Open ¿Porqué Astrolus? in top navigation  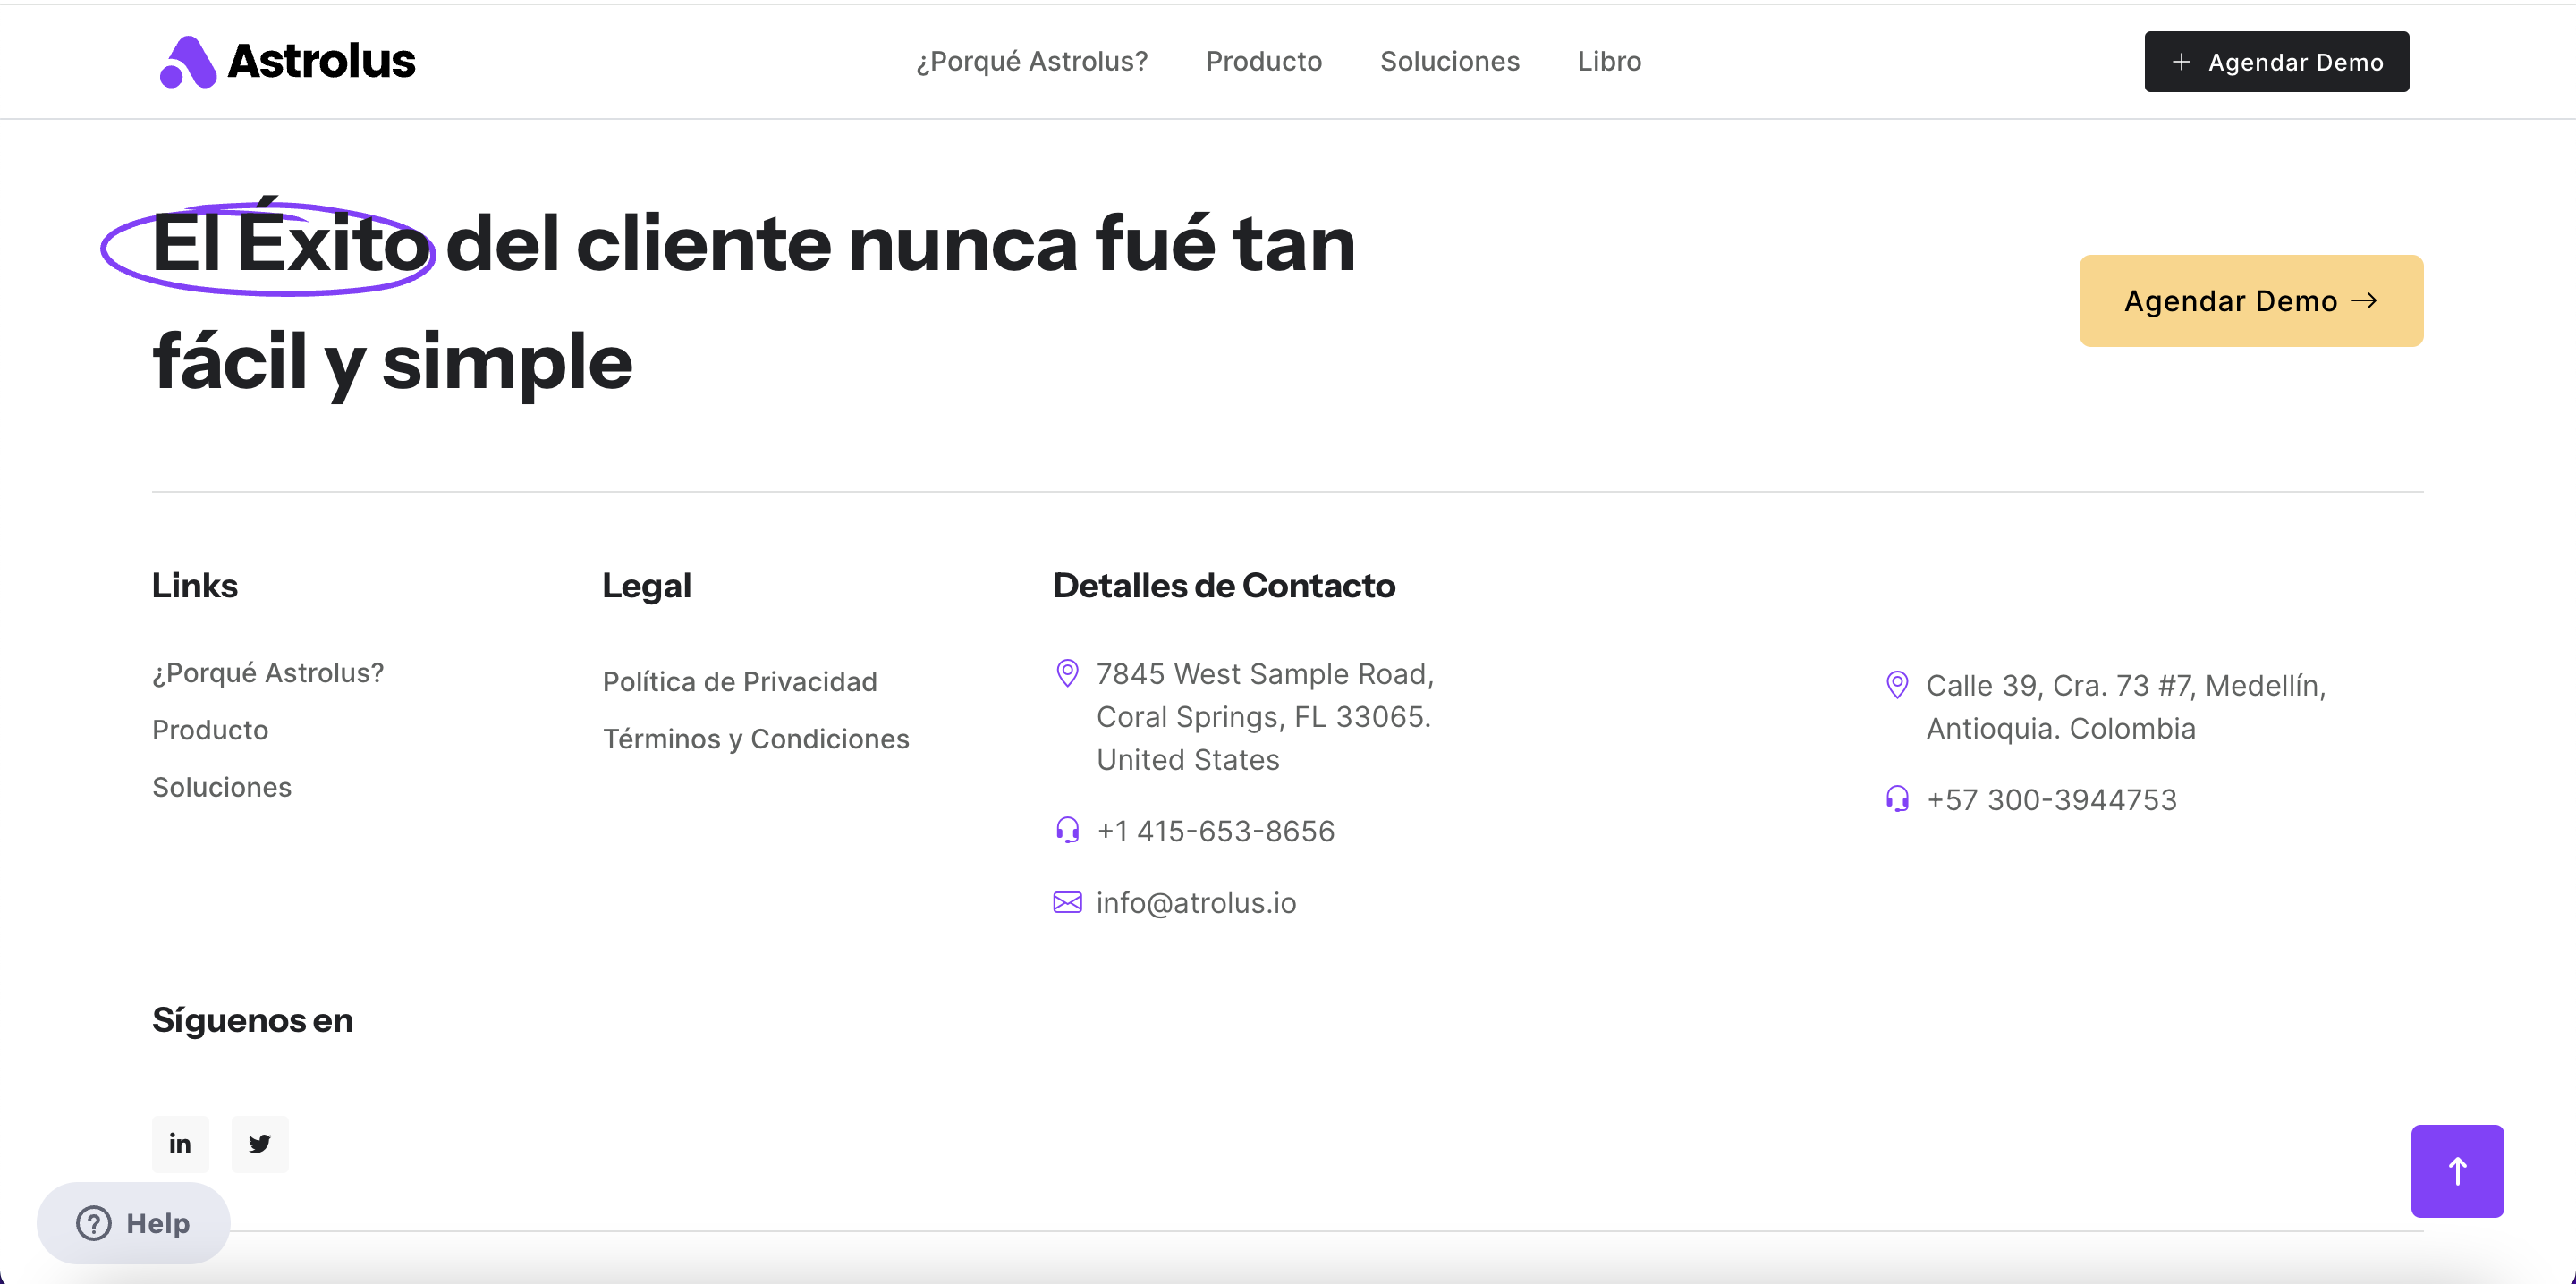point(1032,62)
